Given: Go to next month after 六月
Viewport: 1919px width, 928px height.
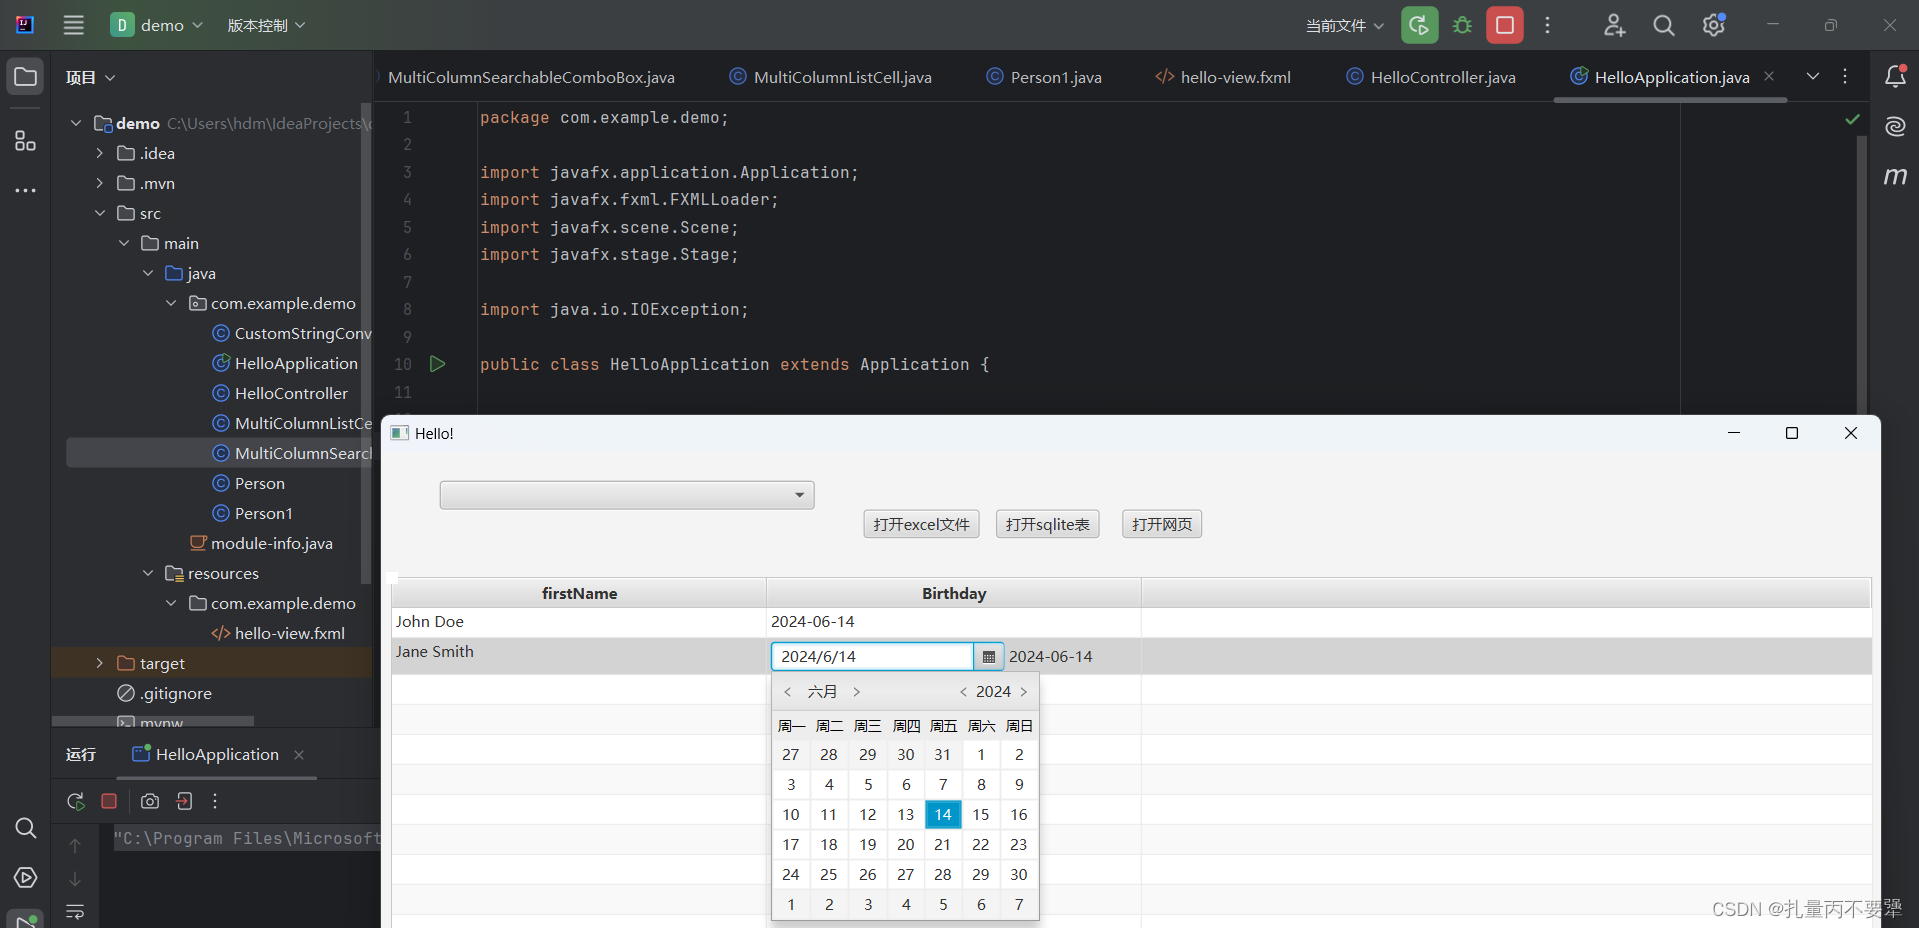Looking at the screenshot, I should [x=856, y=692].
